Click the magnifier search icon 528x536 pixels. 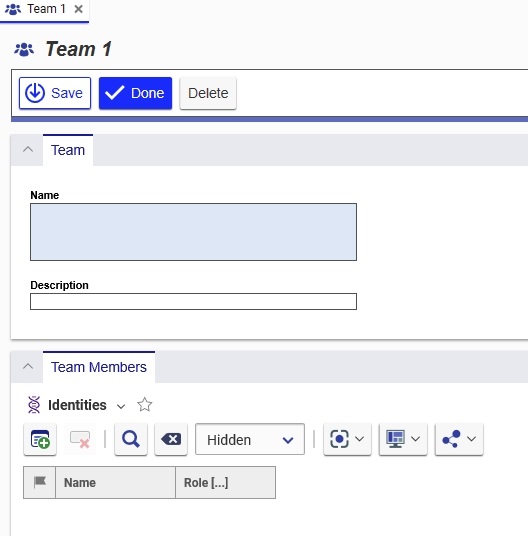pyautogui.click(x=131, y=439)
